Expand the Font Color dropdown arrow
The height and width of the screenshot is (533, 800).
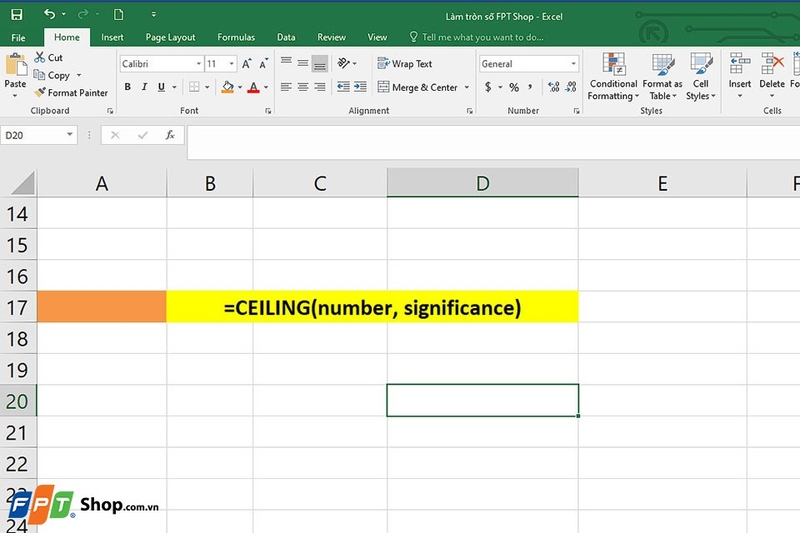pos(266,87)
